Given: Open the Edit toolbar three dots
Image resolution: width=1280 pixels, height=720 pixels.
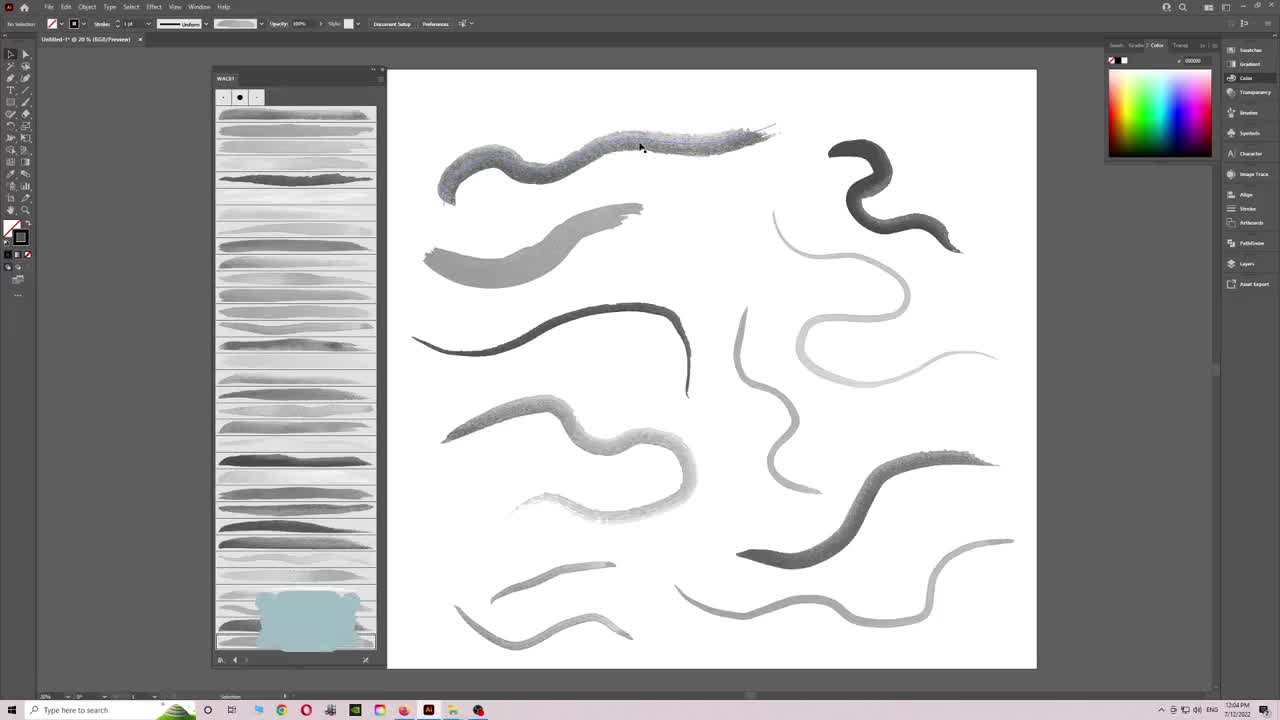Looking at the screenshot, I should [18, 295].
